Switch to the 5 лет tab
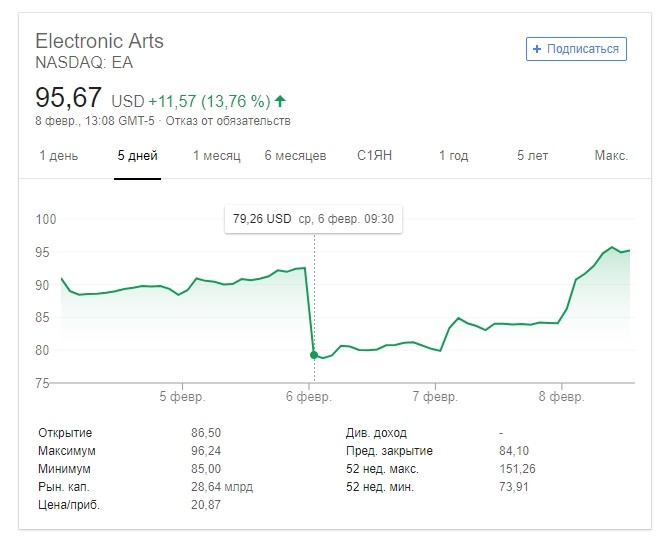 (x=532, y=155)
